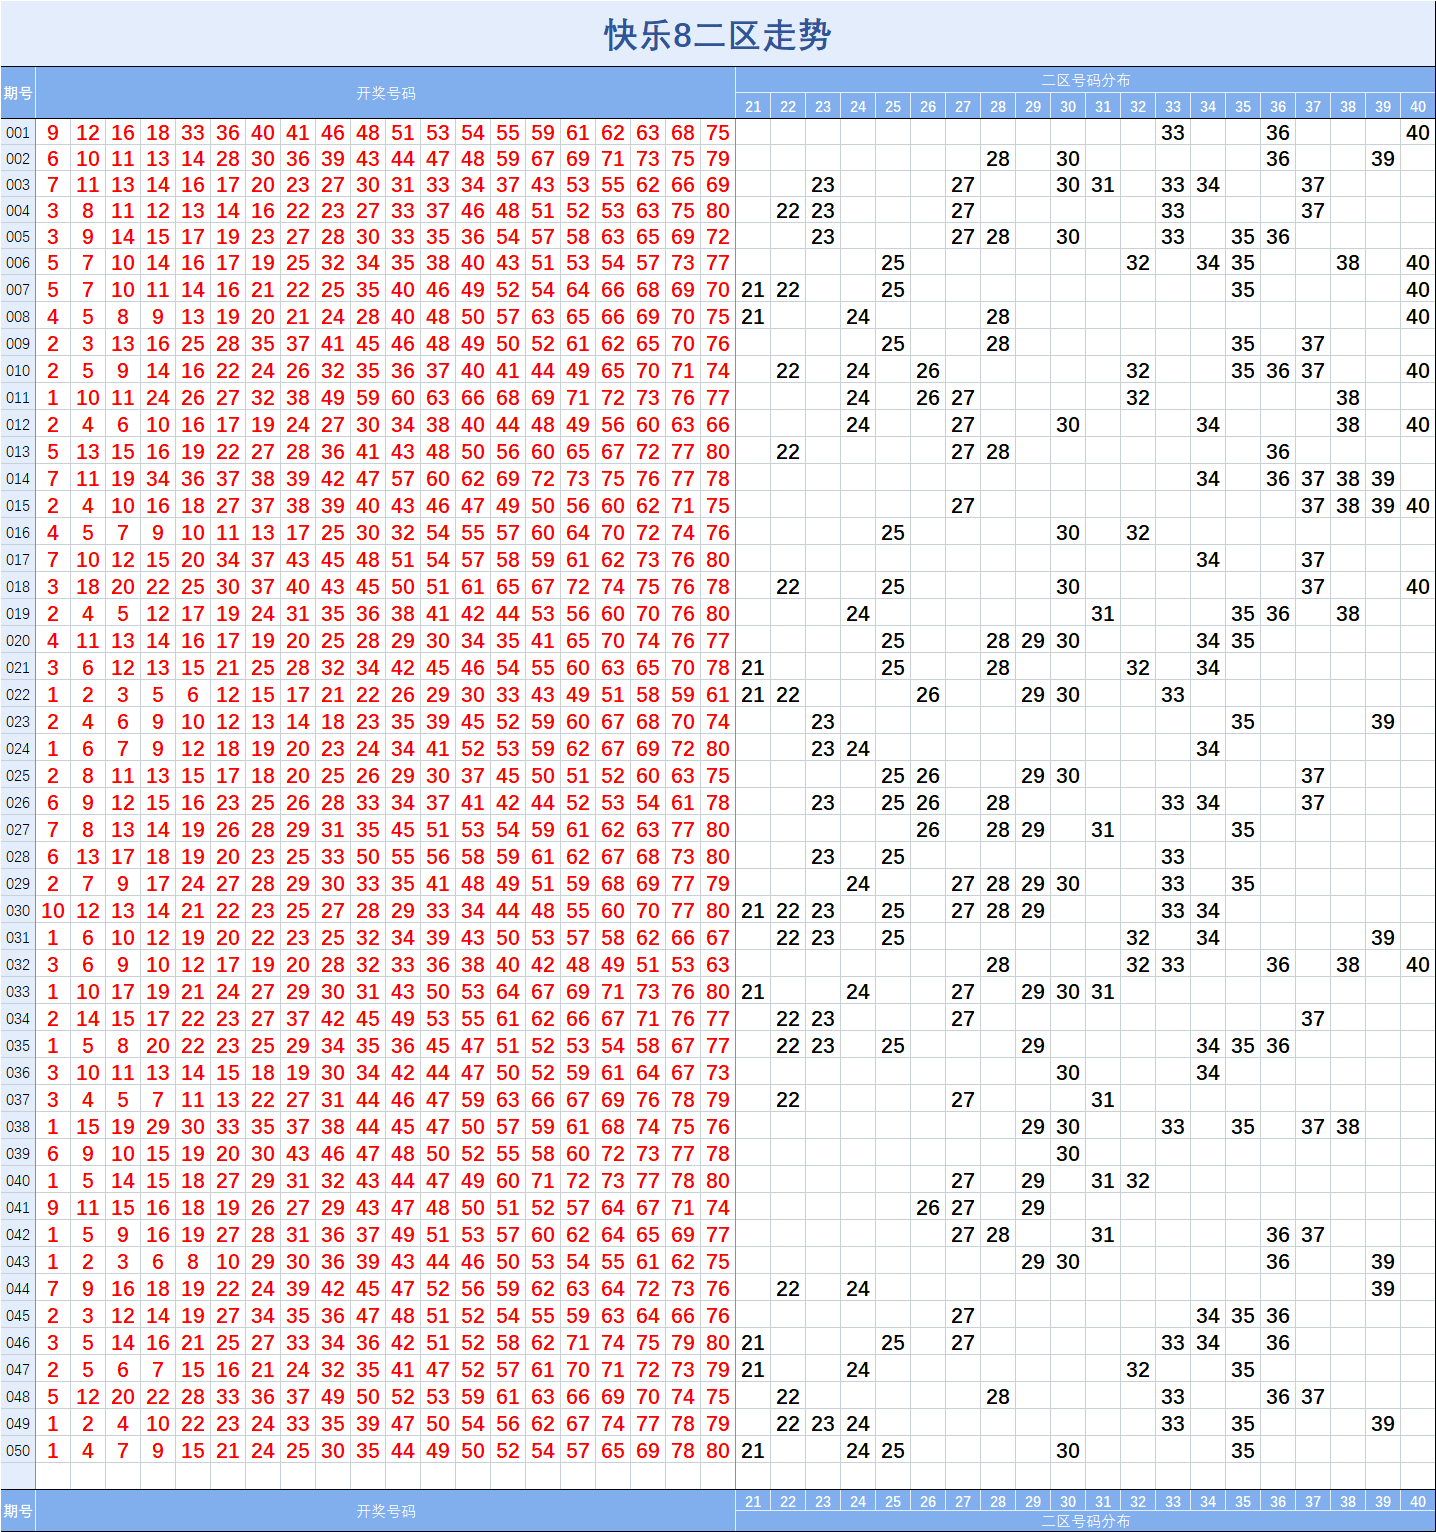Click black distribution number 34 in row 017
The width and height of the screenshot is (1436, 1532).
pyautogui.click(x=1208, y=560)
